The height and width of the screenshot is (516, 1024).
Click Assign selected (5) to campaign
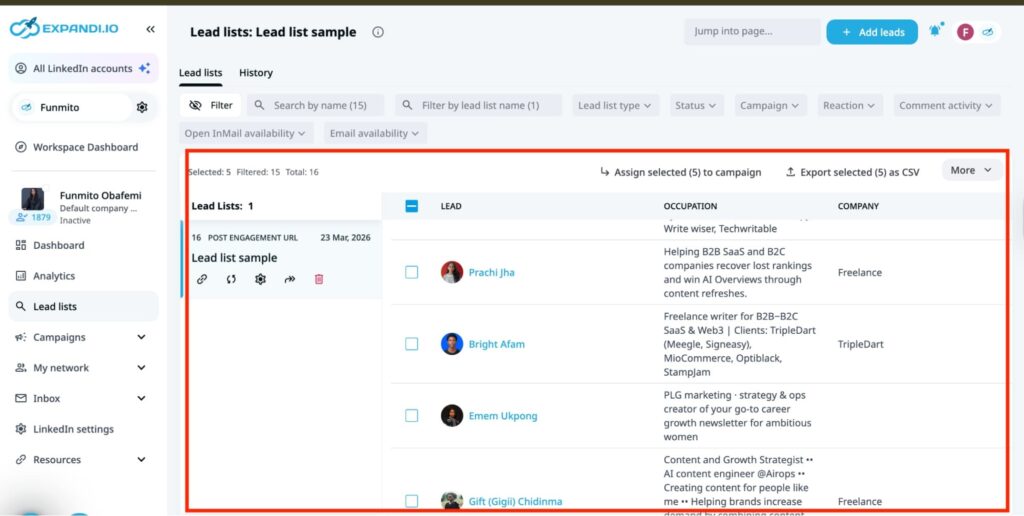click(680, 172)
